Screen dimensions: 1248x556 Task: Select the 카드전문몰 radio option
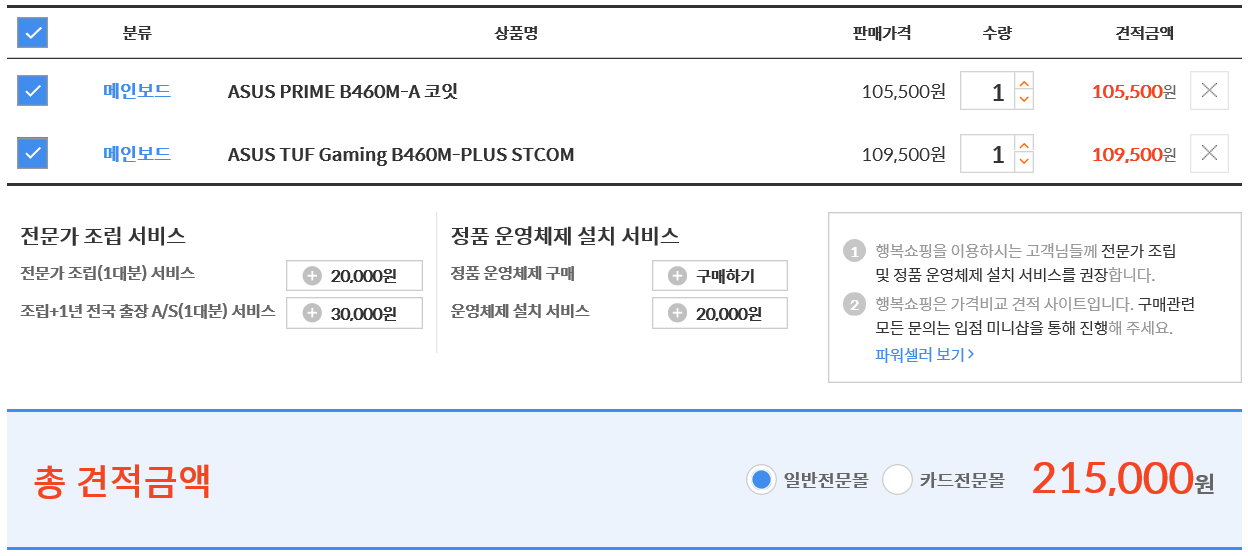click(x=897, y=480)
